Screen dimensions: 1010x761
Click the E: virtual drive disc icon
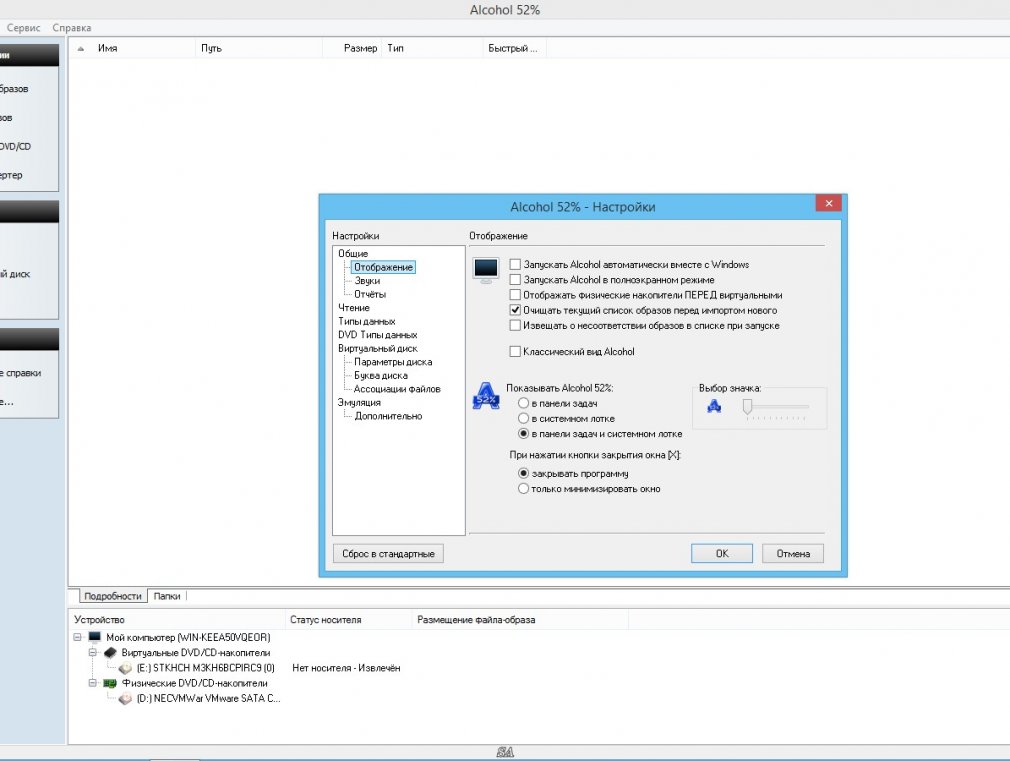126,668
